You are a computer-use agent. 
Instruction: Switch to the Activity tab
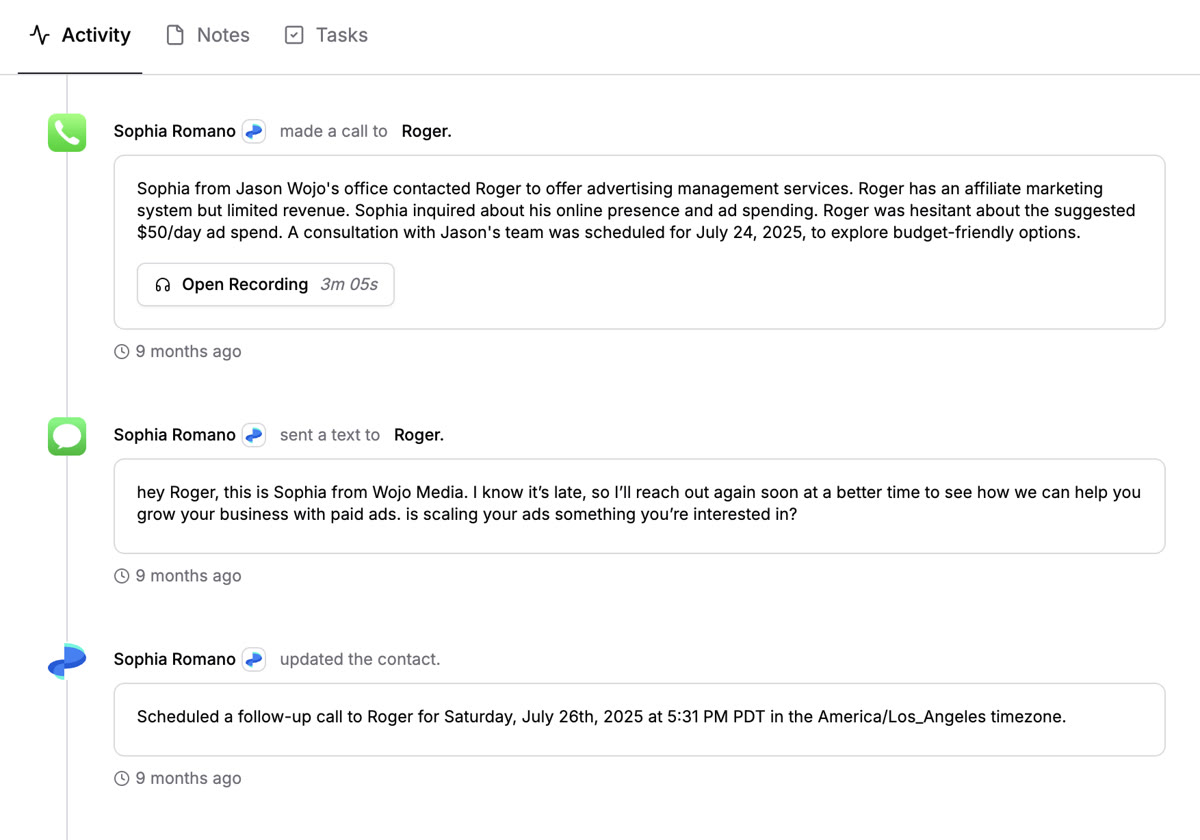point(80,36)
